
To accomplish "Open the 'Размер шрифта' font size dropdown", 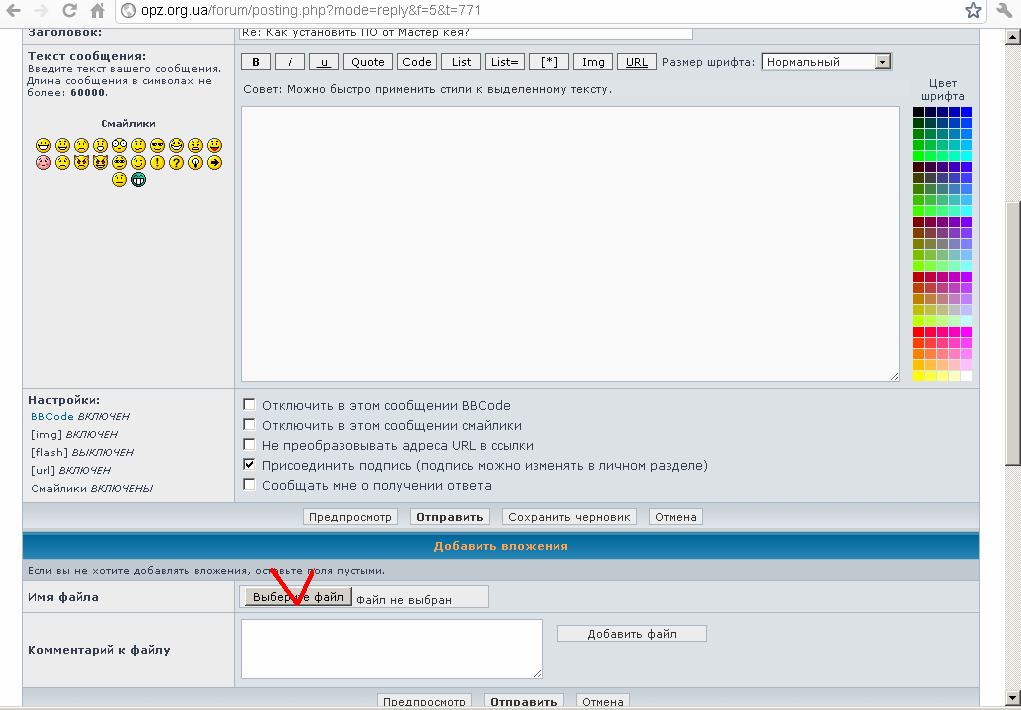I will pyautogui.click(x=826, y=62).
